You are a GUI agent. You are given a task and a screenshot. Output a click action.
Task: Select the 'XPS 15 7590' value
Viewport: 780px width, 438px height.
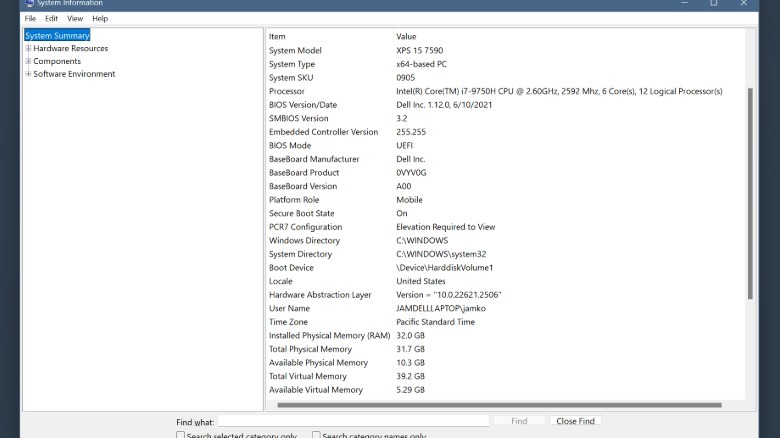(419, 50)
